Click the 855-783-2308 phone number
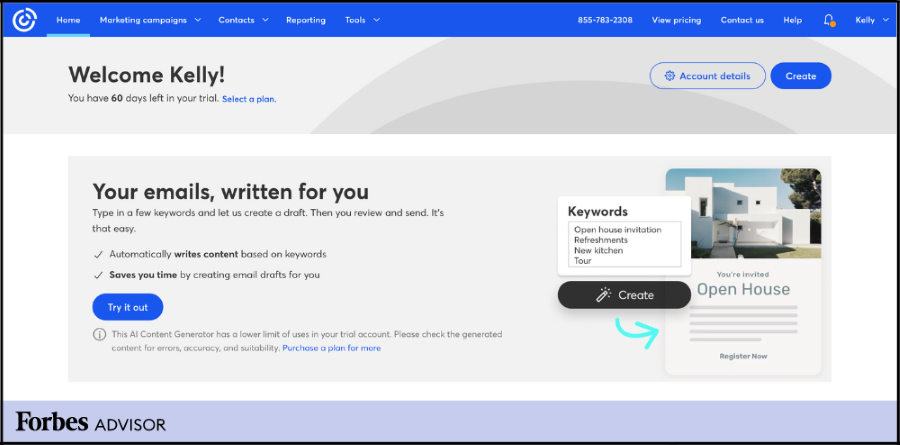This screenshot has height=445, width=900. coord(605,20)
